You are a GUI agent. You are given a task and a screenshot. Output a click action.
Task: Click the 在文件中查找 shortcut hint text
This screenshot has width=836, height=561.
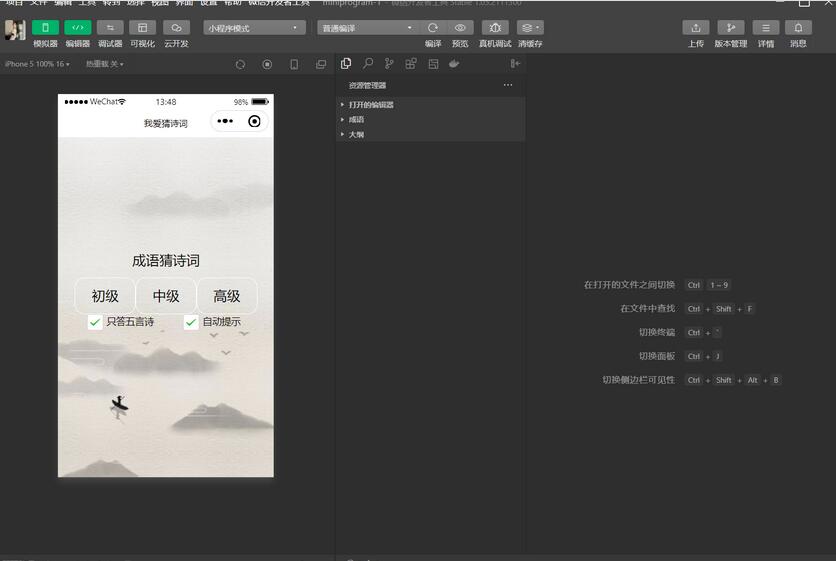tap(648, 308)
